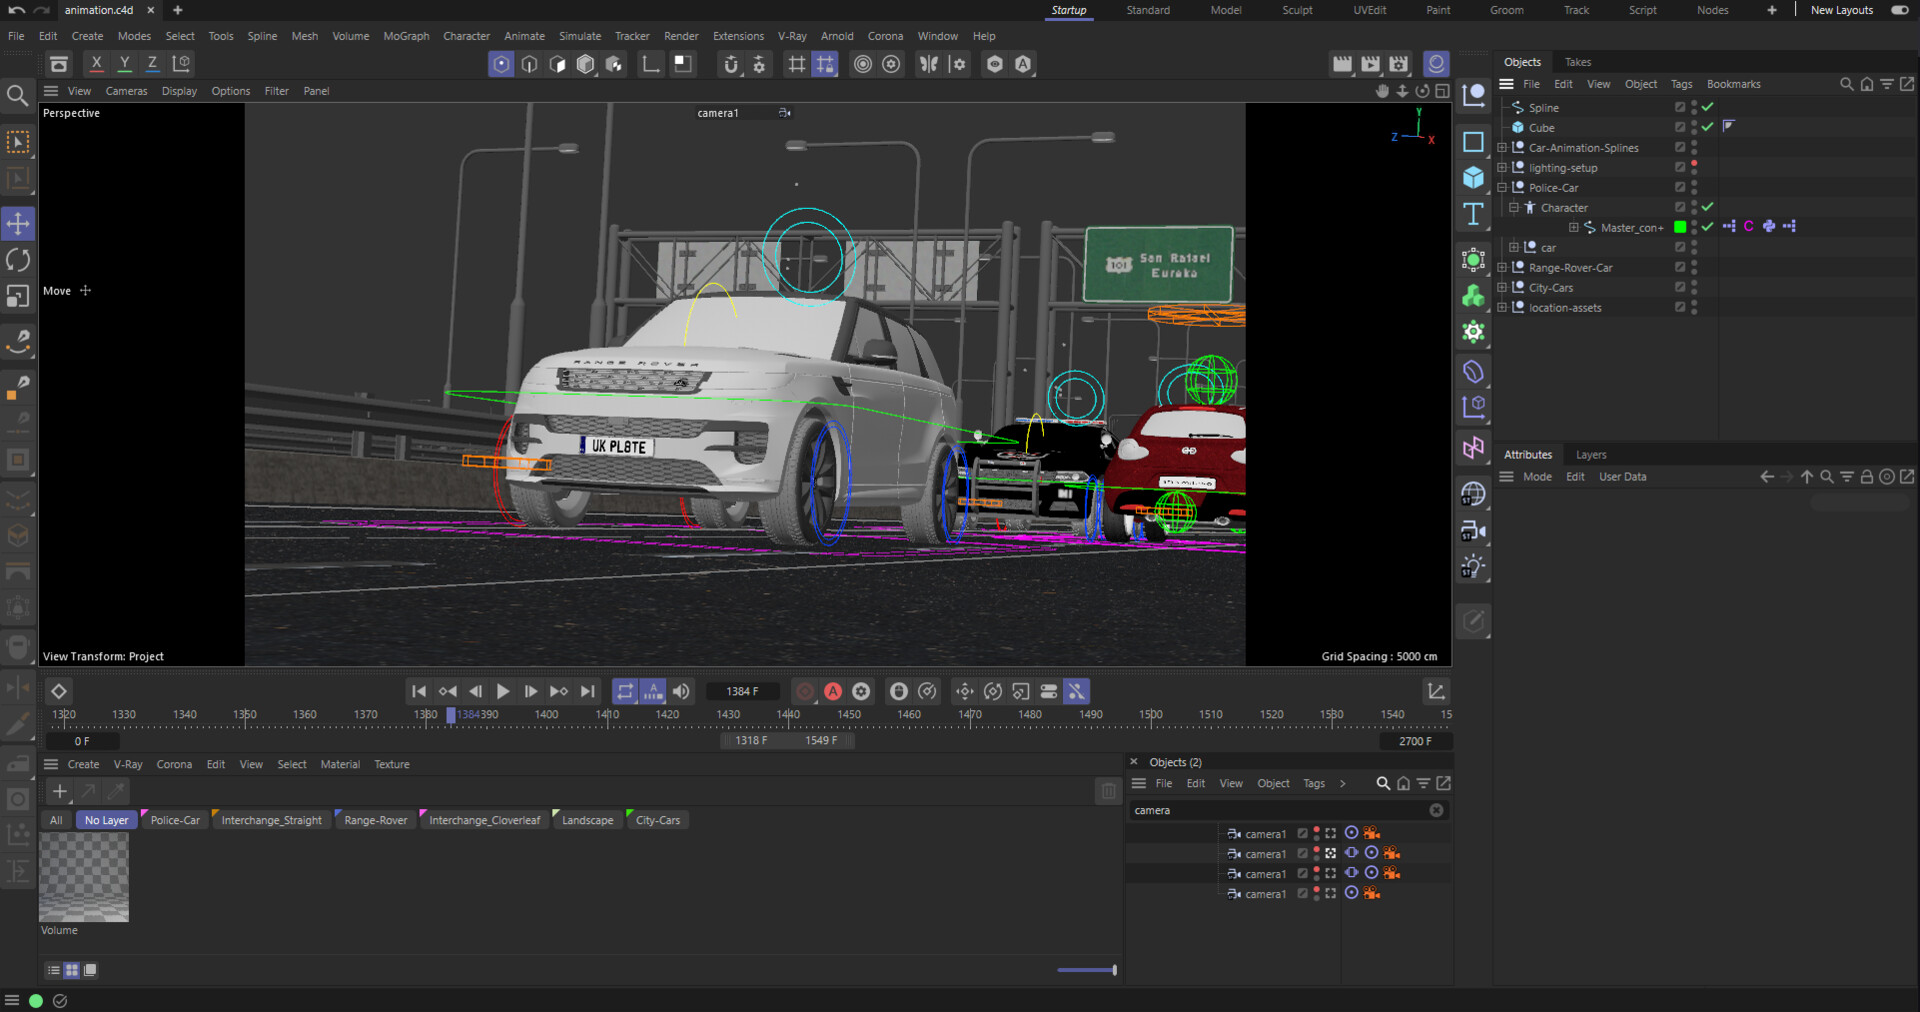
Task: Toggle the Z axis lock
Action: point(153,63)
